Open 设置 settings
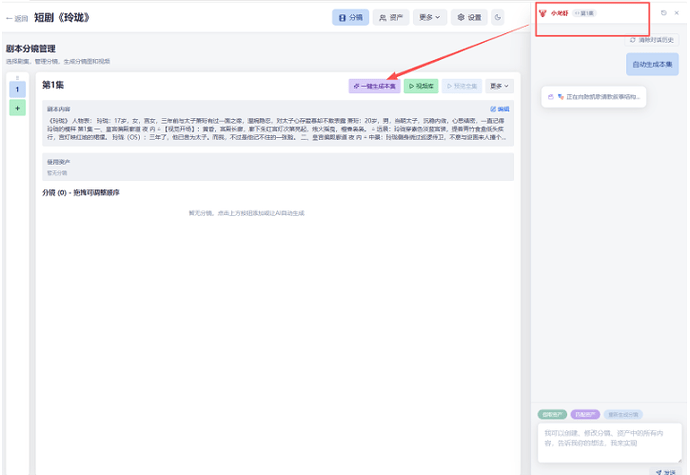The image size is (690, 475). (468, 17)
